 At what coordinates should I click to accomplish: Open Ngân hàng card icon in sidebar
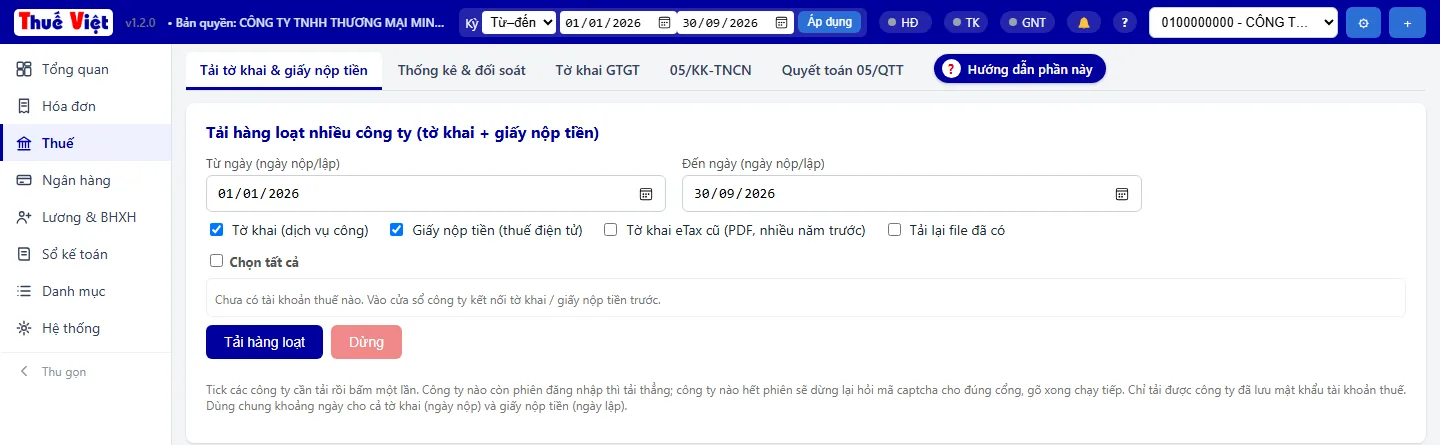pos(24,180)
